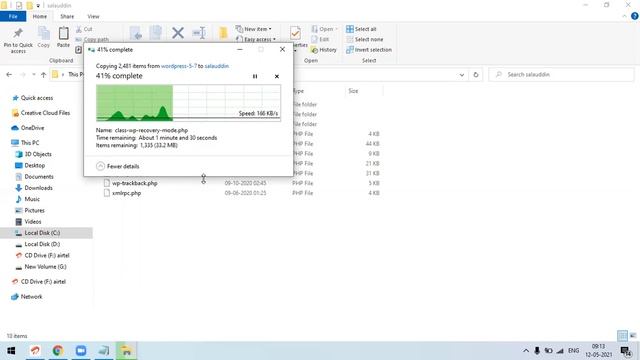Open the Properties checkmark icon
The width and height of the screenshot is (640, 360).
click(295, 33)
